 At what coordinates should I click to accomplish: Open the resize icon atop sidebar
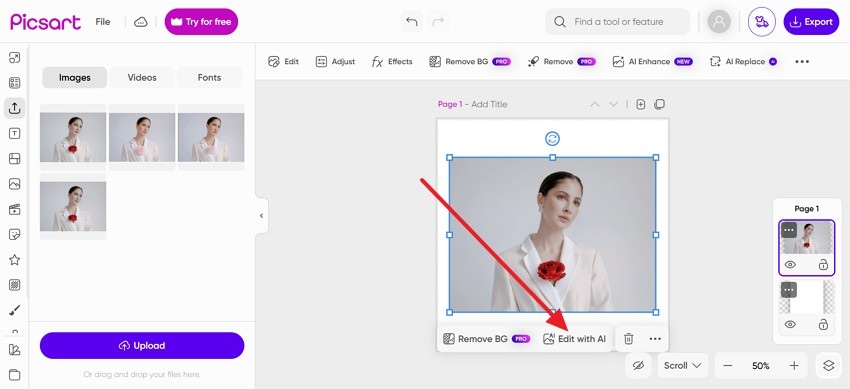[15, 57]
